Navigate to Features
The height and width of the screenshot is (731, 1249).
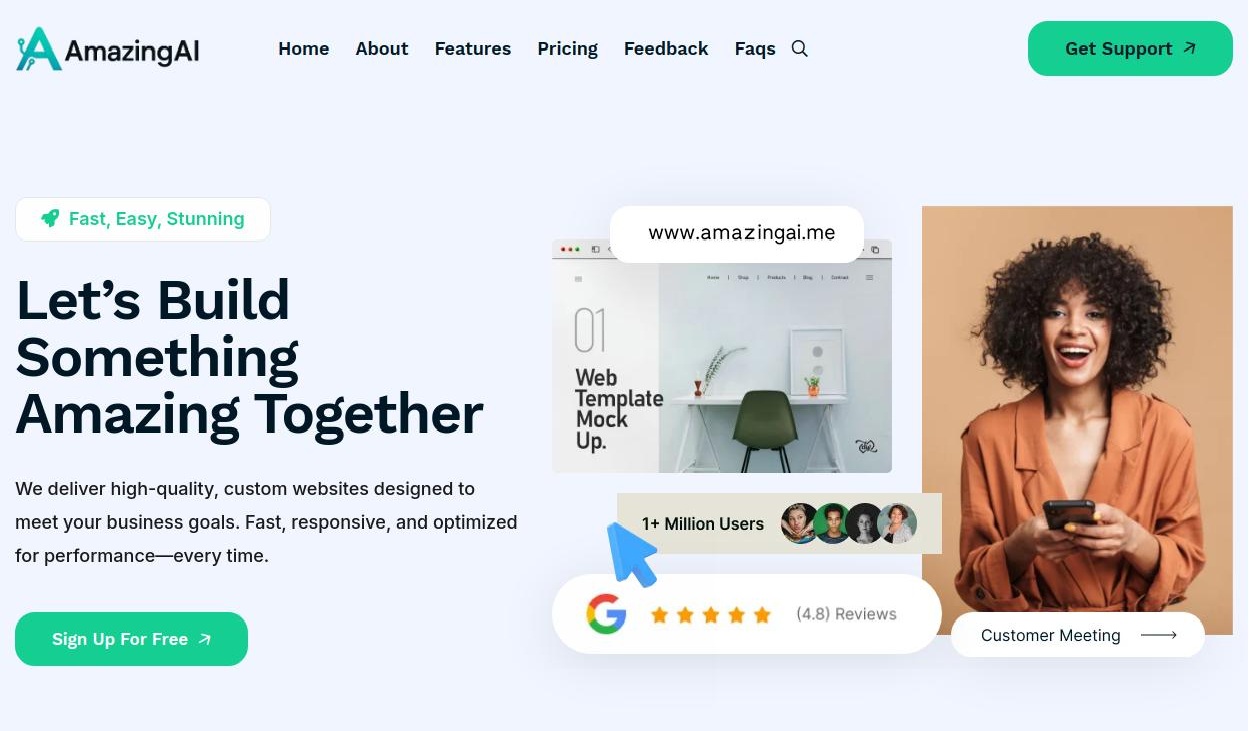(473, 49)
